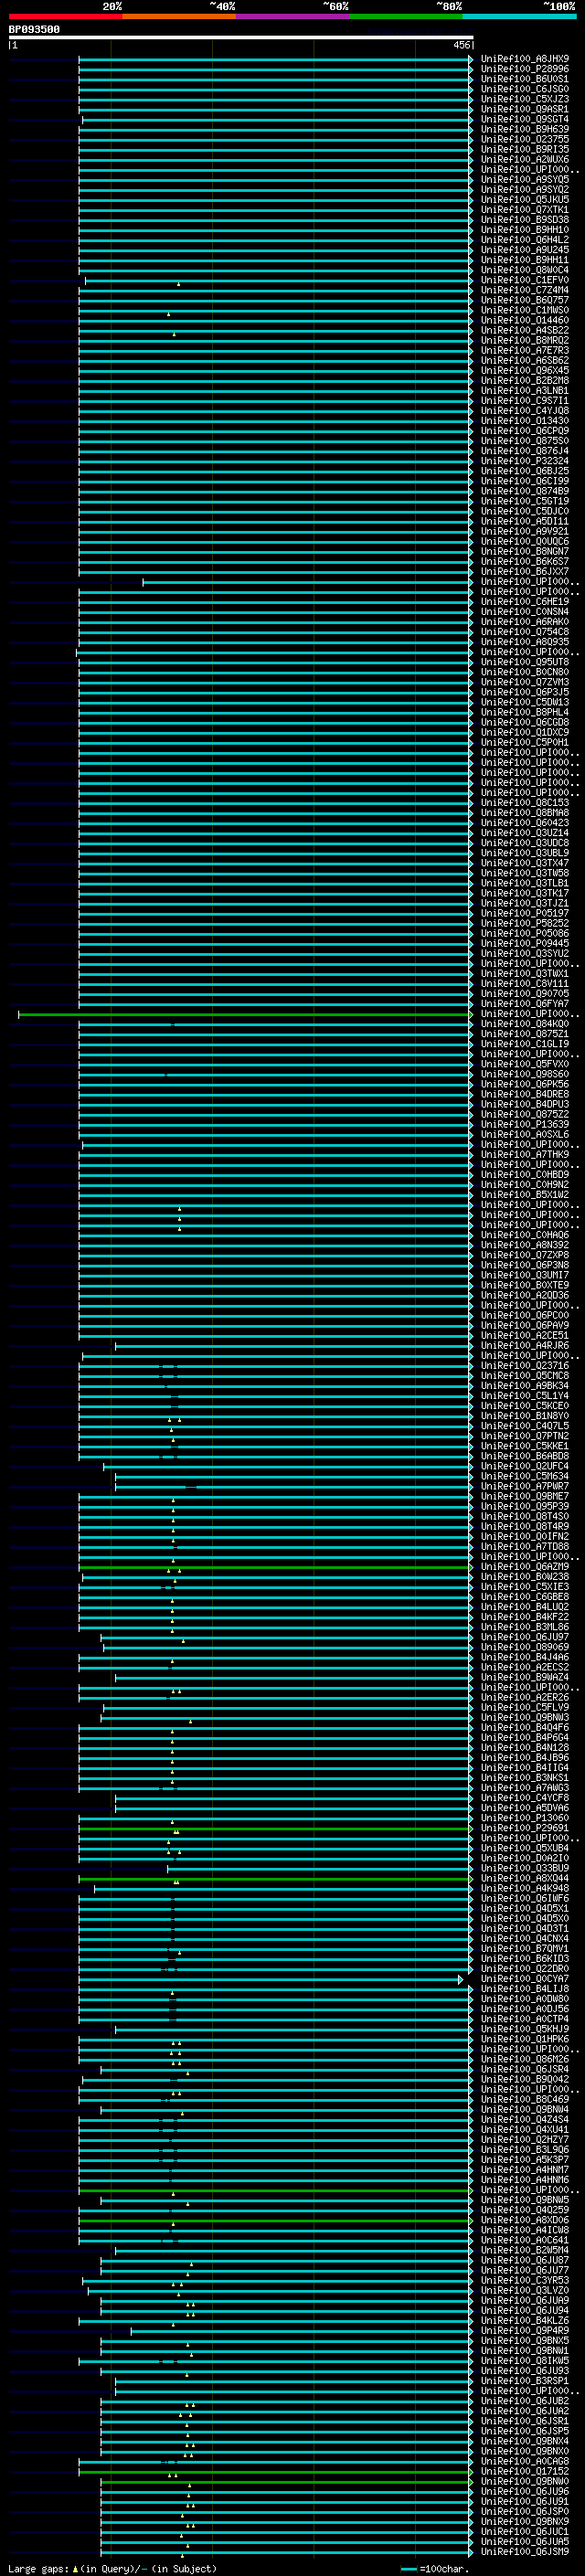The width and height of the screenshot is (585, 2576).
Task: Select hit UniRef100_A9SYQ5
Action: (x=525, y=180)
